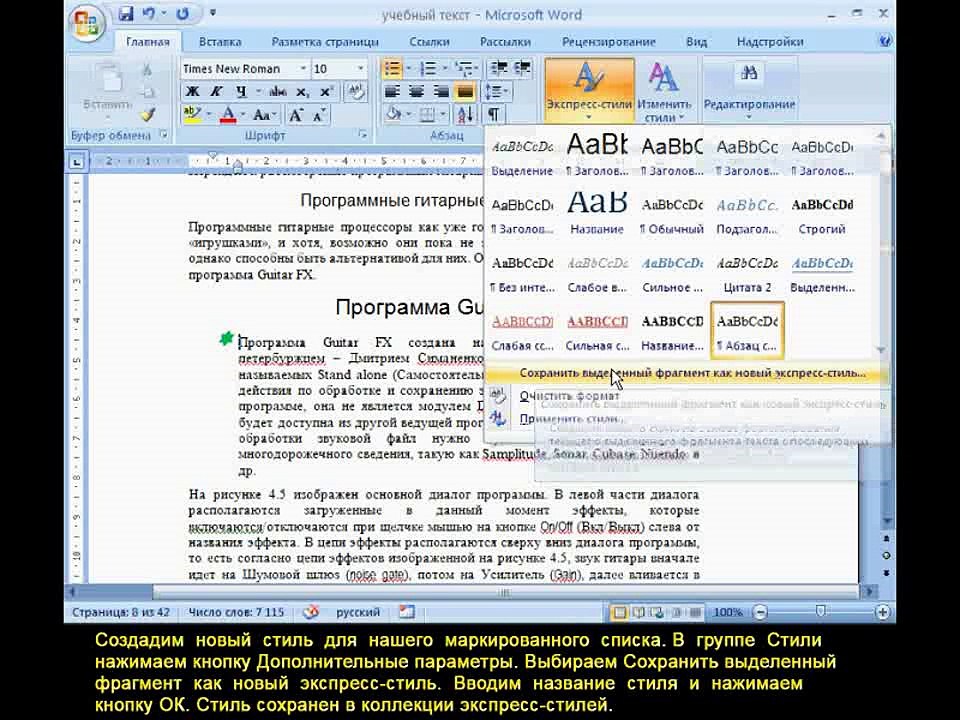The image size is (960, 720).
Task: Increase paragraph indent
Action: point(522,69)
